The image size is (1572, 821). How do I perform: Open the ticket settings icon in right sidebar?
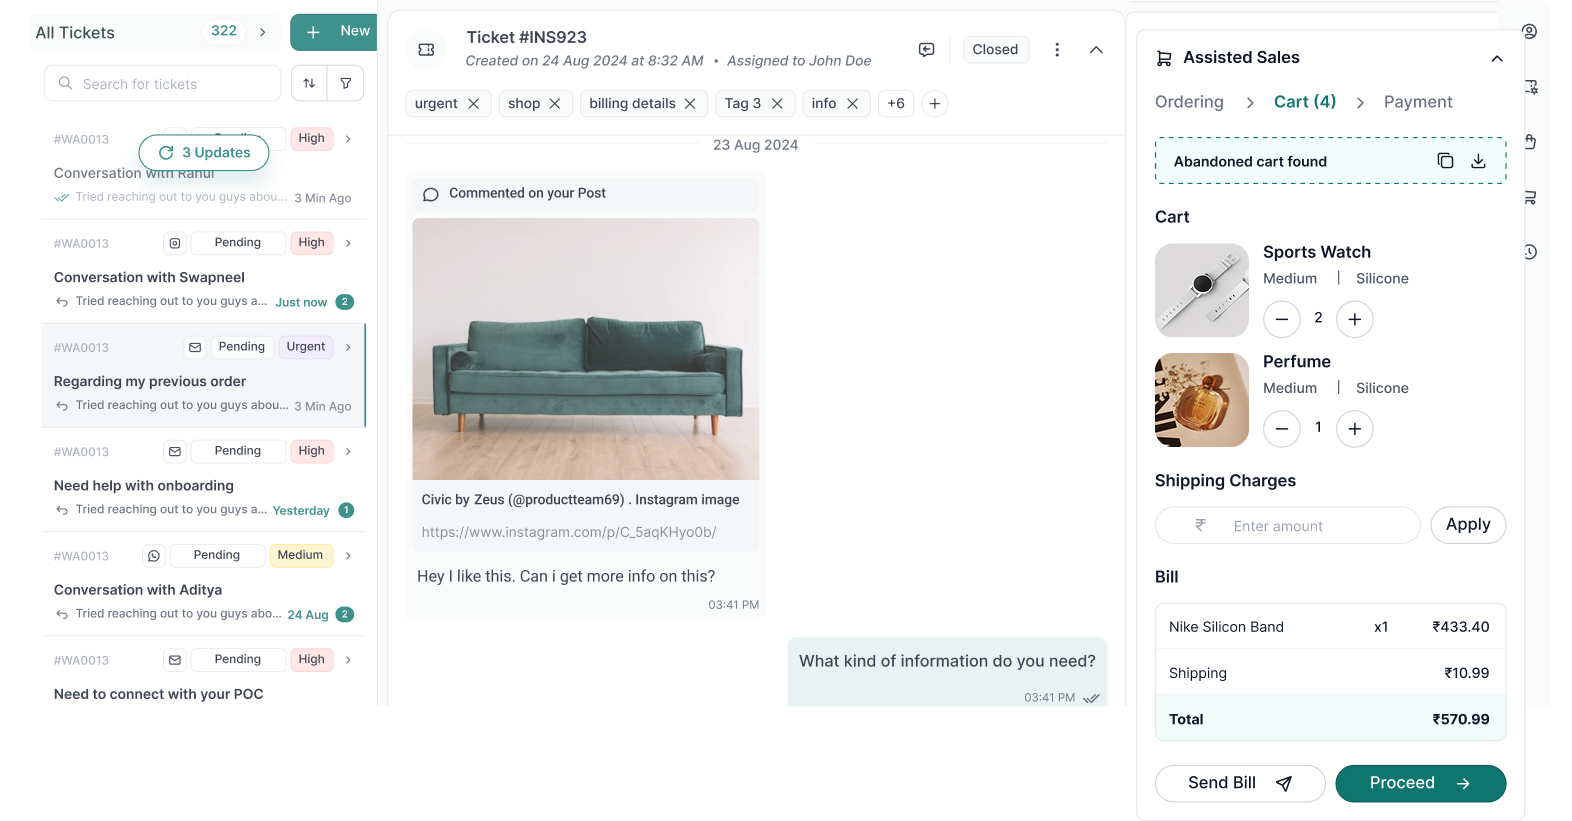pos(1530,87)
